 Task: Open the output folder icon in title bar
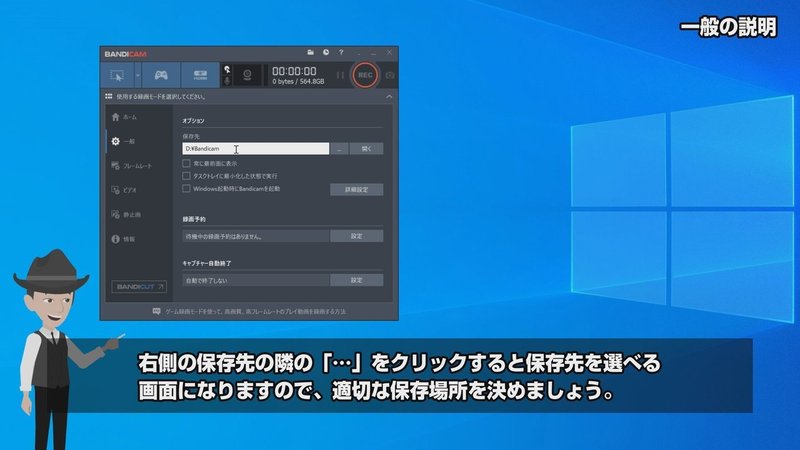310,53
